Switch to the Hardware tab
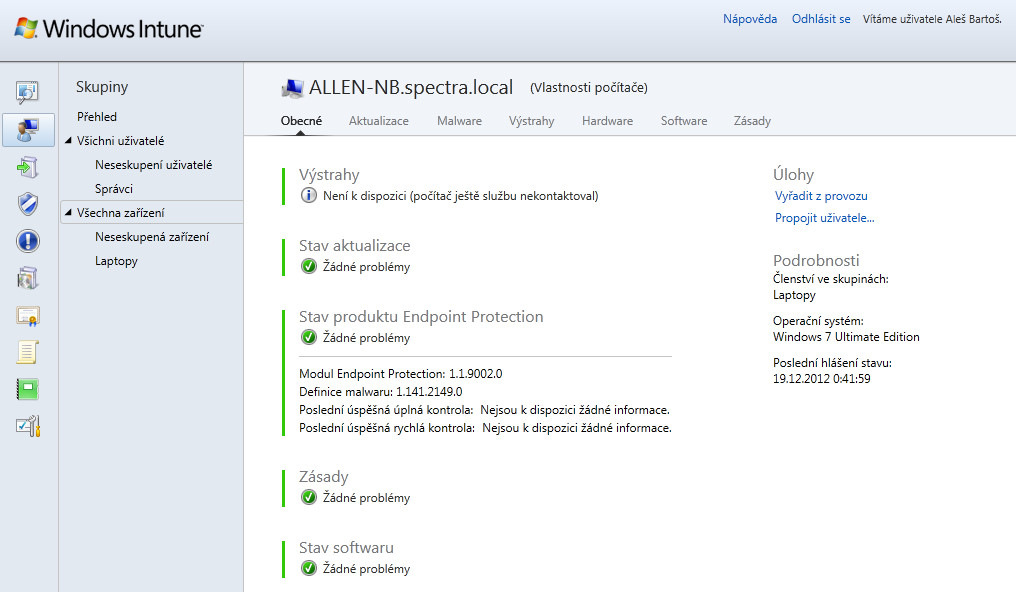The image size is (1016, 592). point(607,121)
